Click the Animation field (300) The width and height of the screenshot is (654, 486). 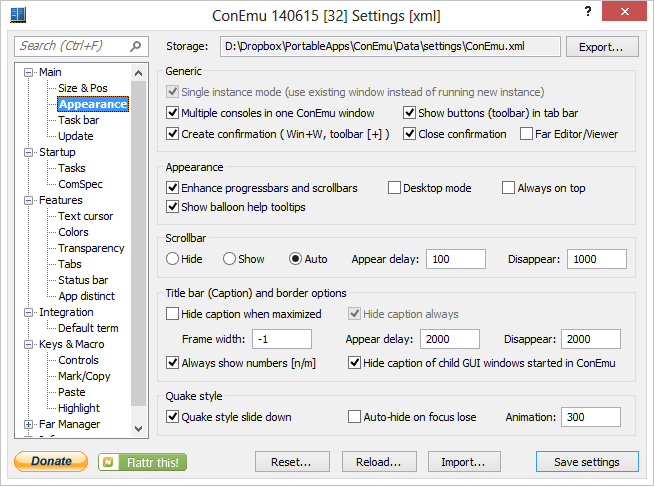click(591, 417)
